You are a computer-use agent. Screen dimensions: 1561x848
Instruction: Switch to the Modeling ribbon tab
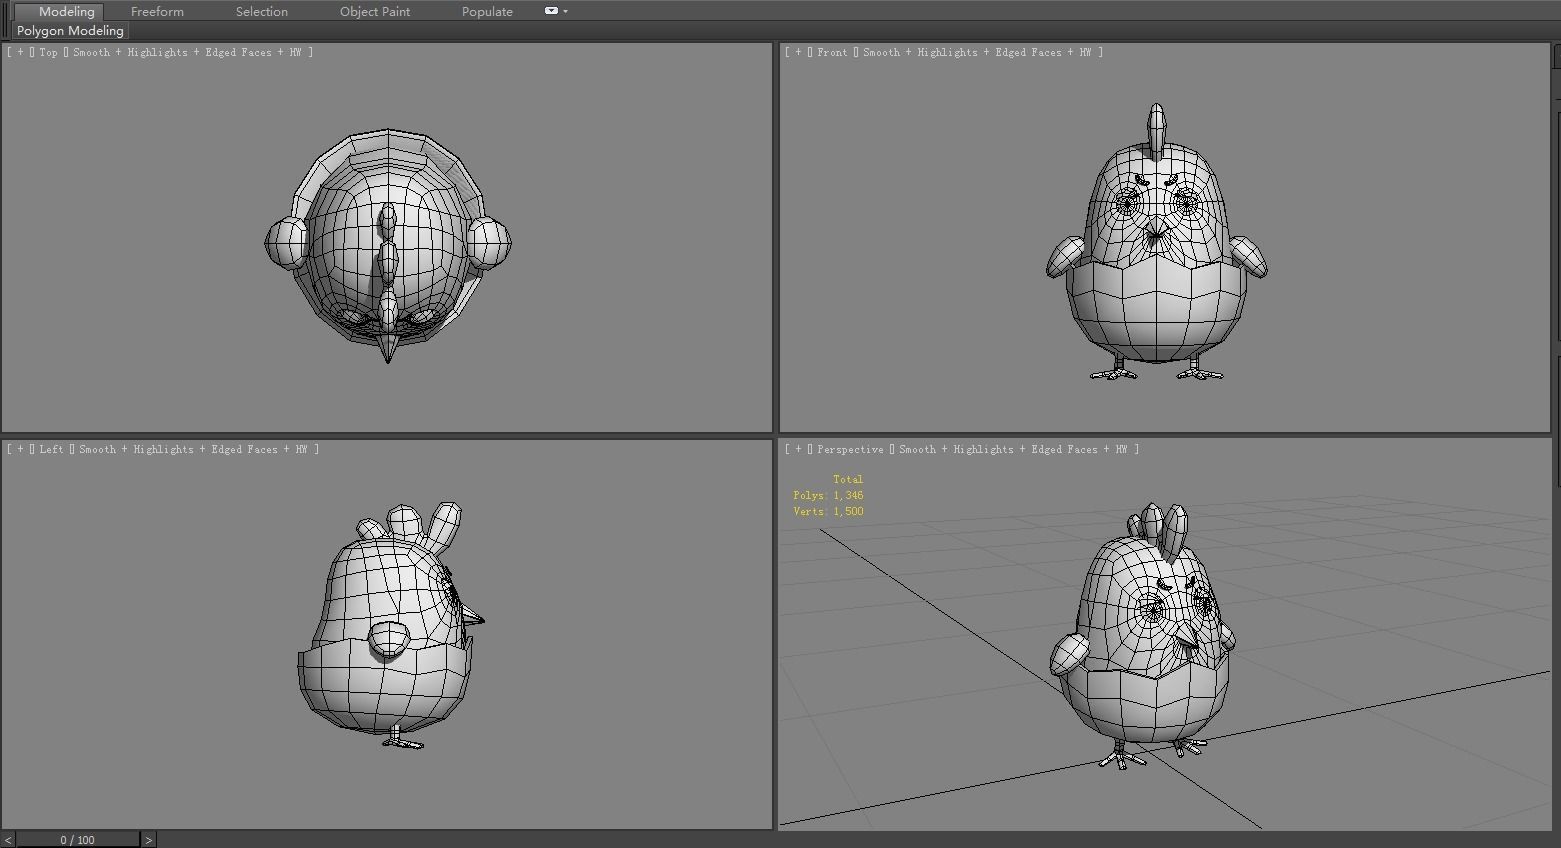66,11
